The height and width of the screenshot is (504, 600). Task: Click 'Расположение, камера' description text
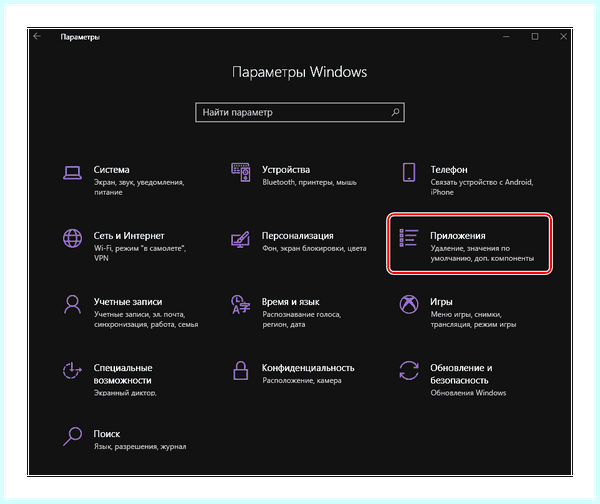click(x=302, y=380)
